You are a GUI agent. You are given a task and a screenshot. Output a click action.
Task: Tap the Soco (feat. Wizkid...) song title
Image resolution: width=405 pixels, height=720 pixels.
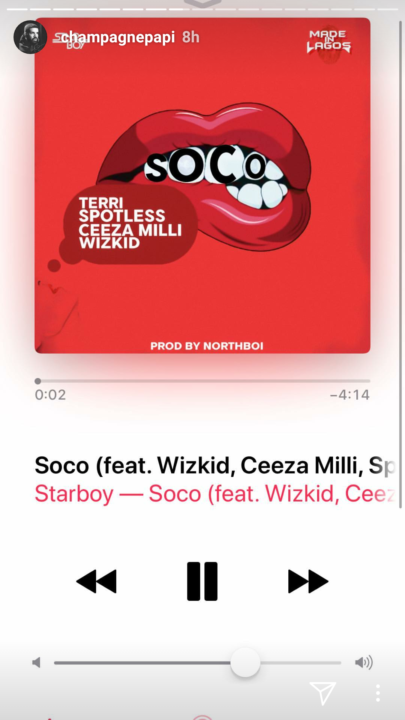[216, 466]
